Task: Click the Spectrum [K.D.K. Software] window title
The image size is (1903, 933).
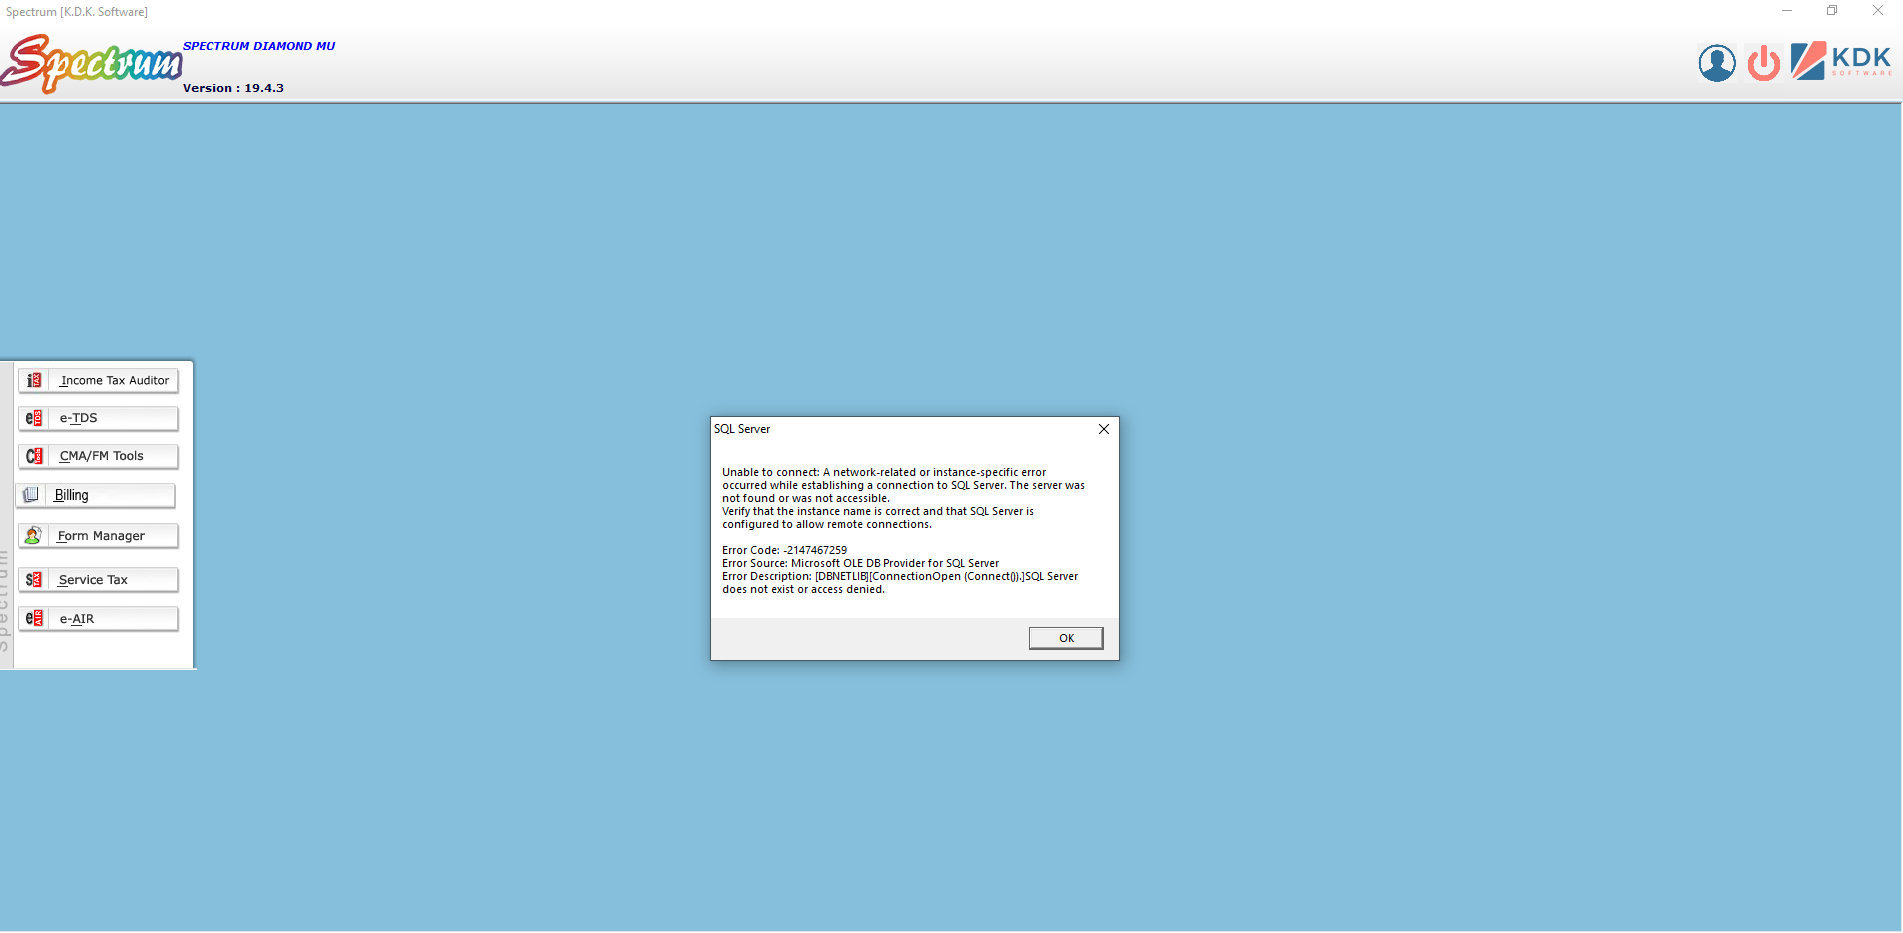Action: [x=77, y=12]
